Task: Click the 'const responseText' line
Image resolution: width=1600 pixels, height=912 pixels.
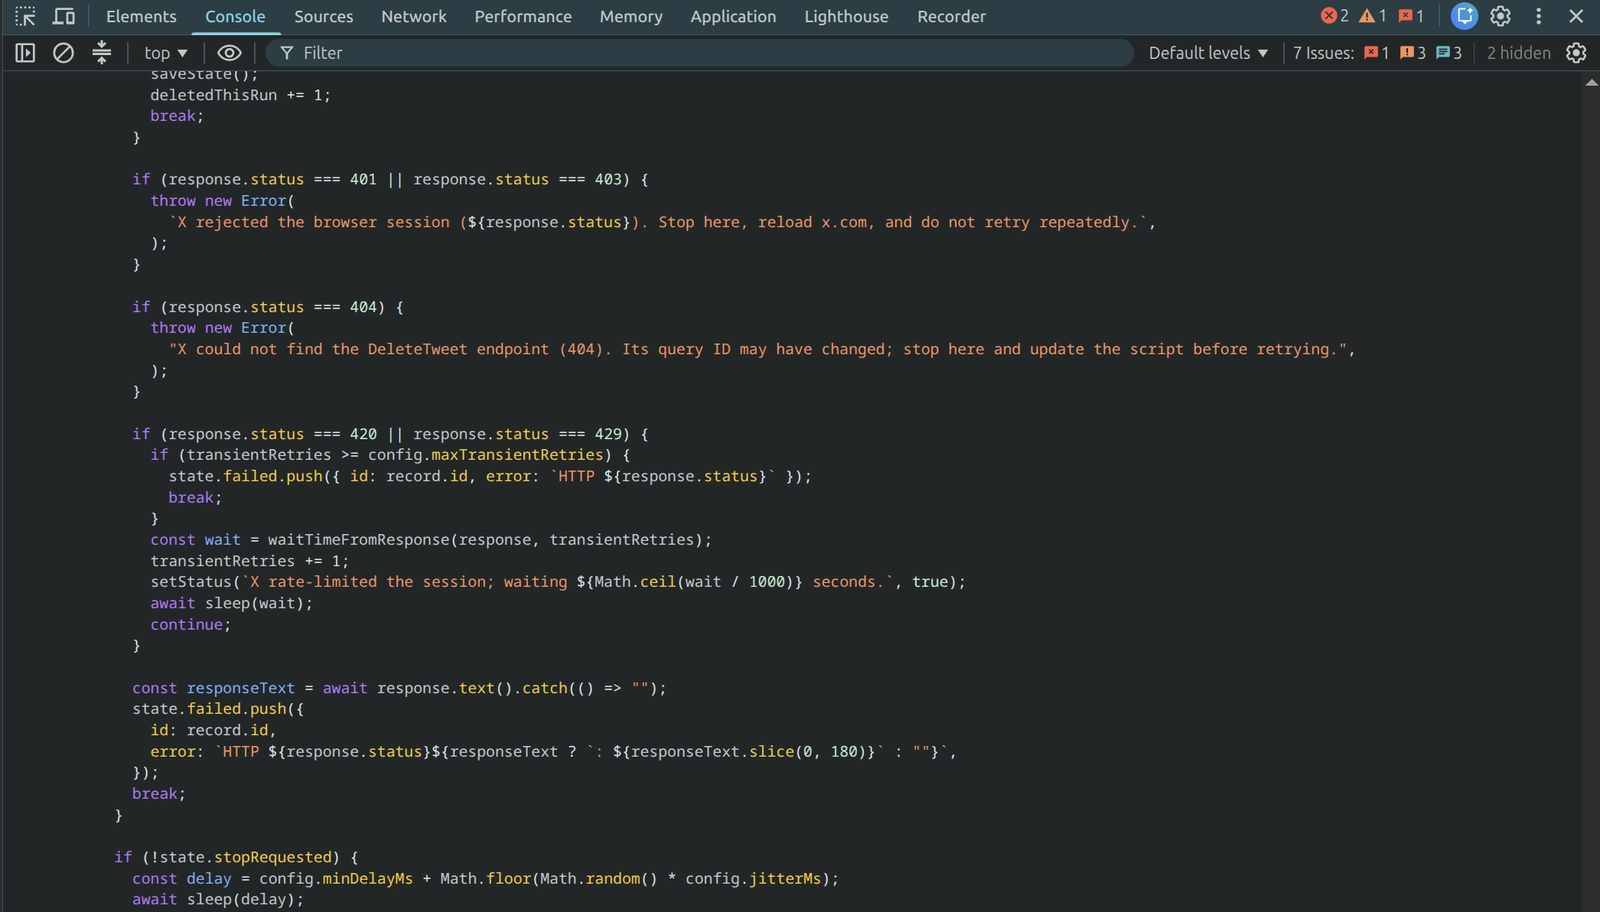Action: 399,688
